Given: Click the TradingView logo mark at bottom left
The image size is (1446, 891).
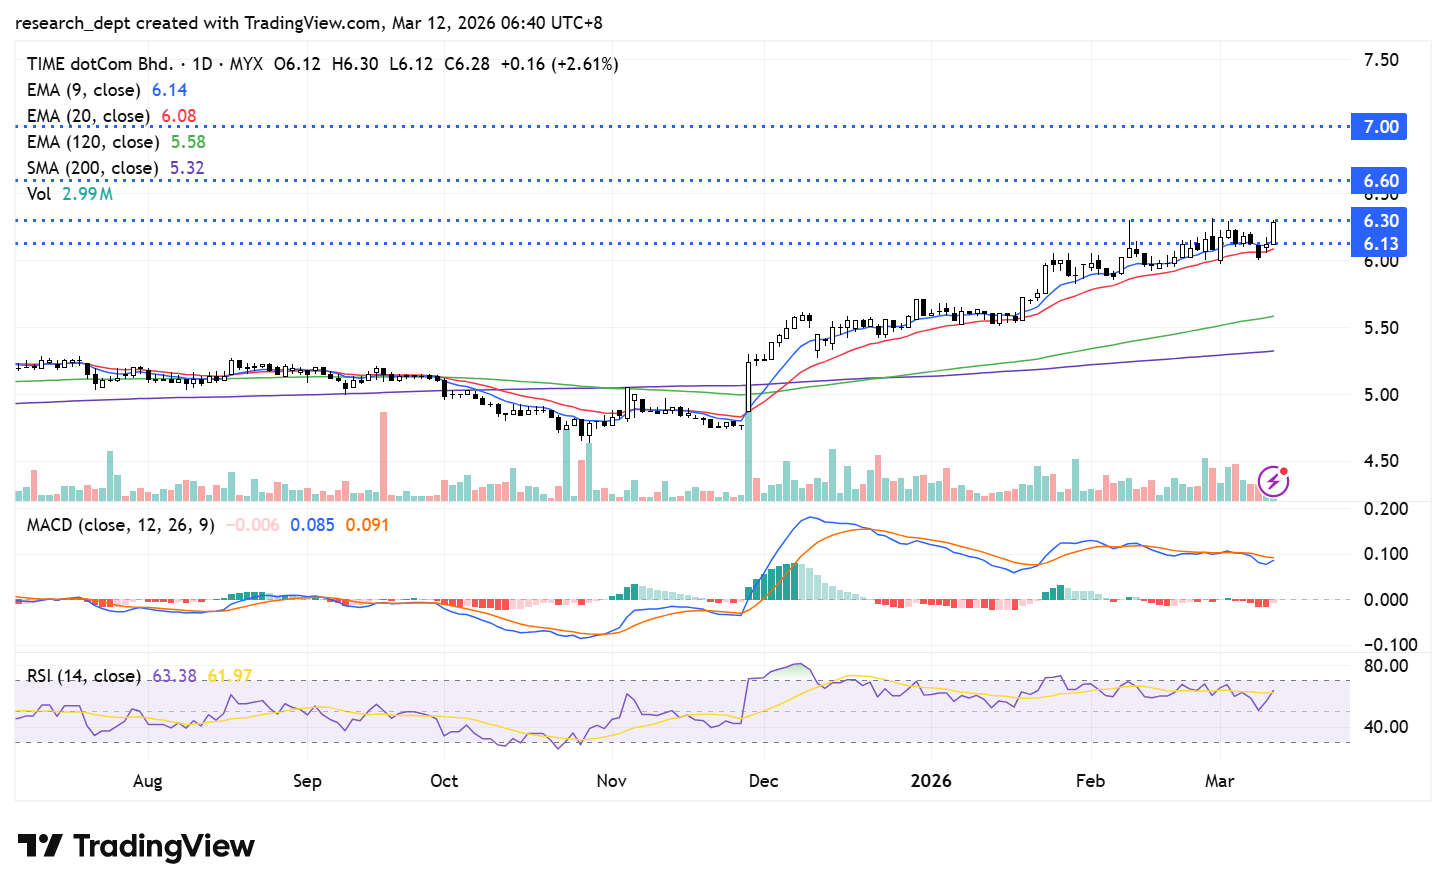Looking at the screenshot, I should (40, 846).
